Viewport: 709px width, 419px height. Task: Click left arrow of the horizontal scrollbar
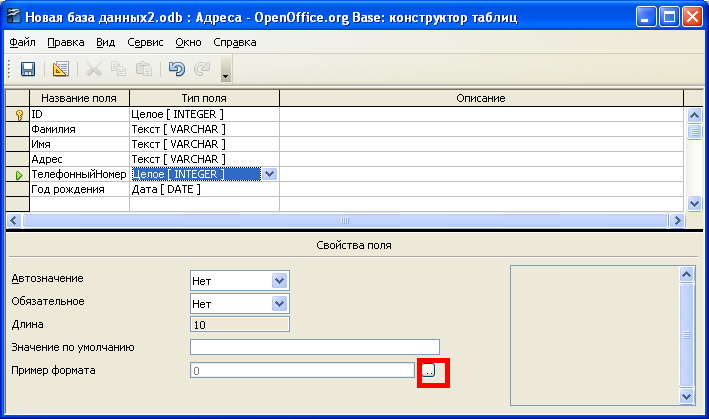[x=14, y=221]
